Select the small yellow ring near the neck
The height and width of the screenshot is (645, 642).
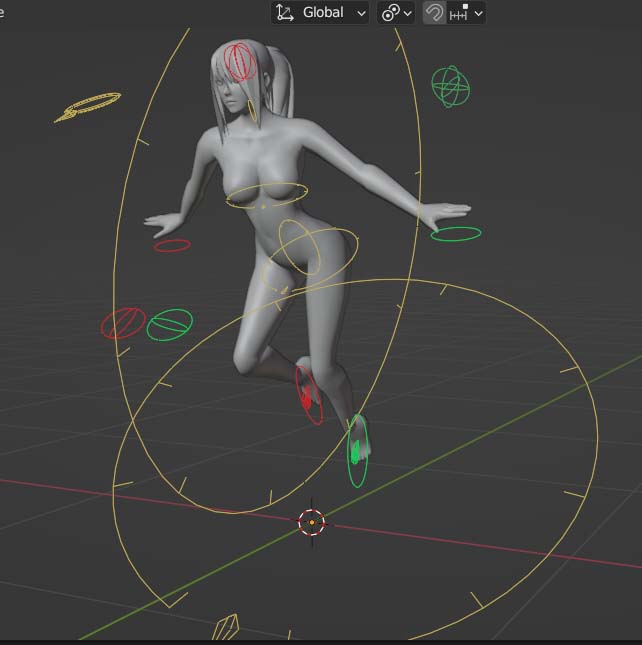point(251,111)
